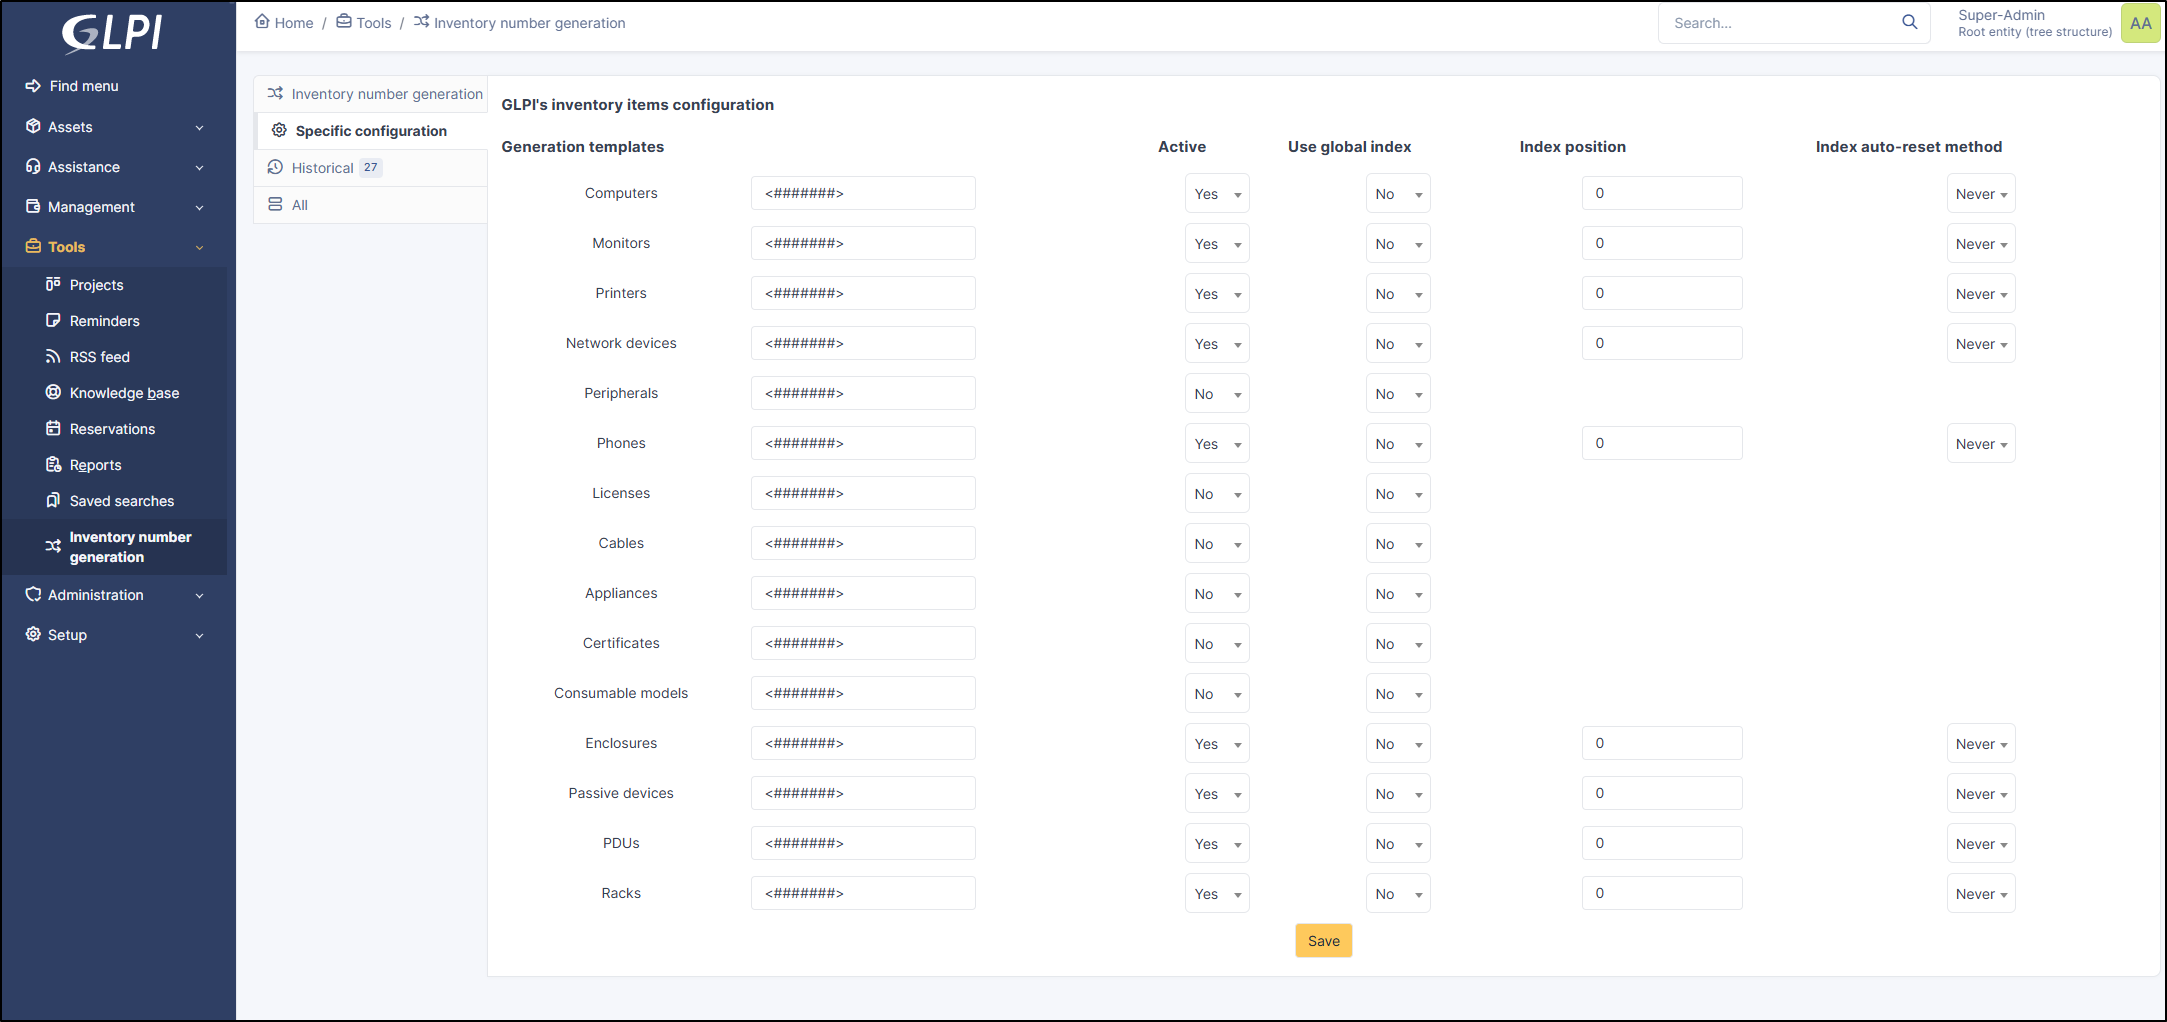
Task: Switch to the Historical tab
Action: [x=323, y=168]
